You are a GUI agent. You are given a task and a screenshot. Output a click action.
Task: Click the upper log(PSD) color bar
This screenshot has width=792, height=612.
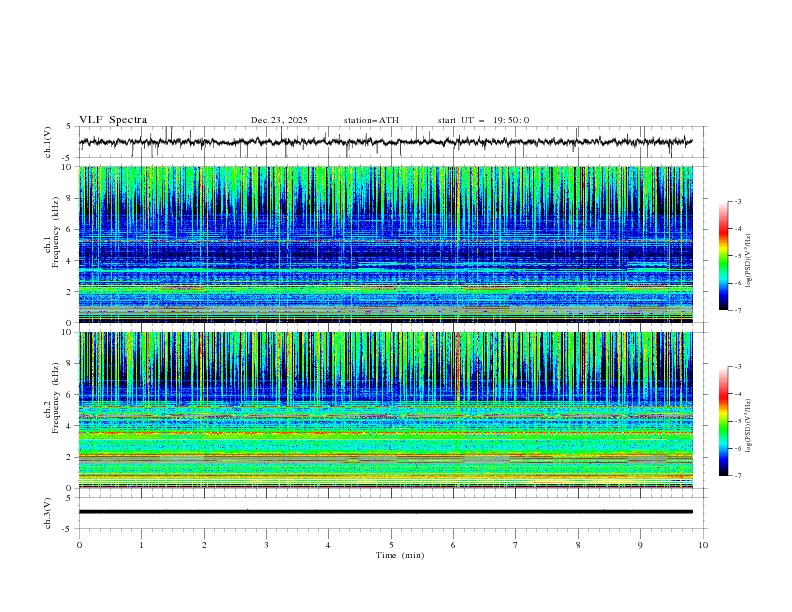pyautogui.click(x=723, y=255)
